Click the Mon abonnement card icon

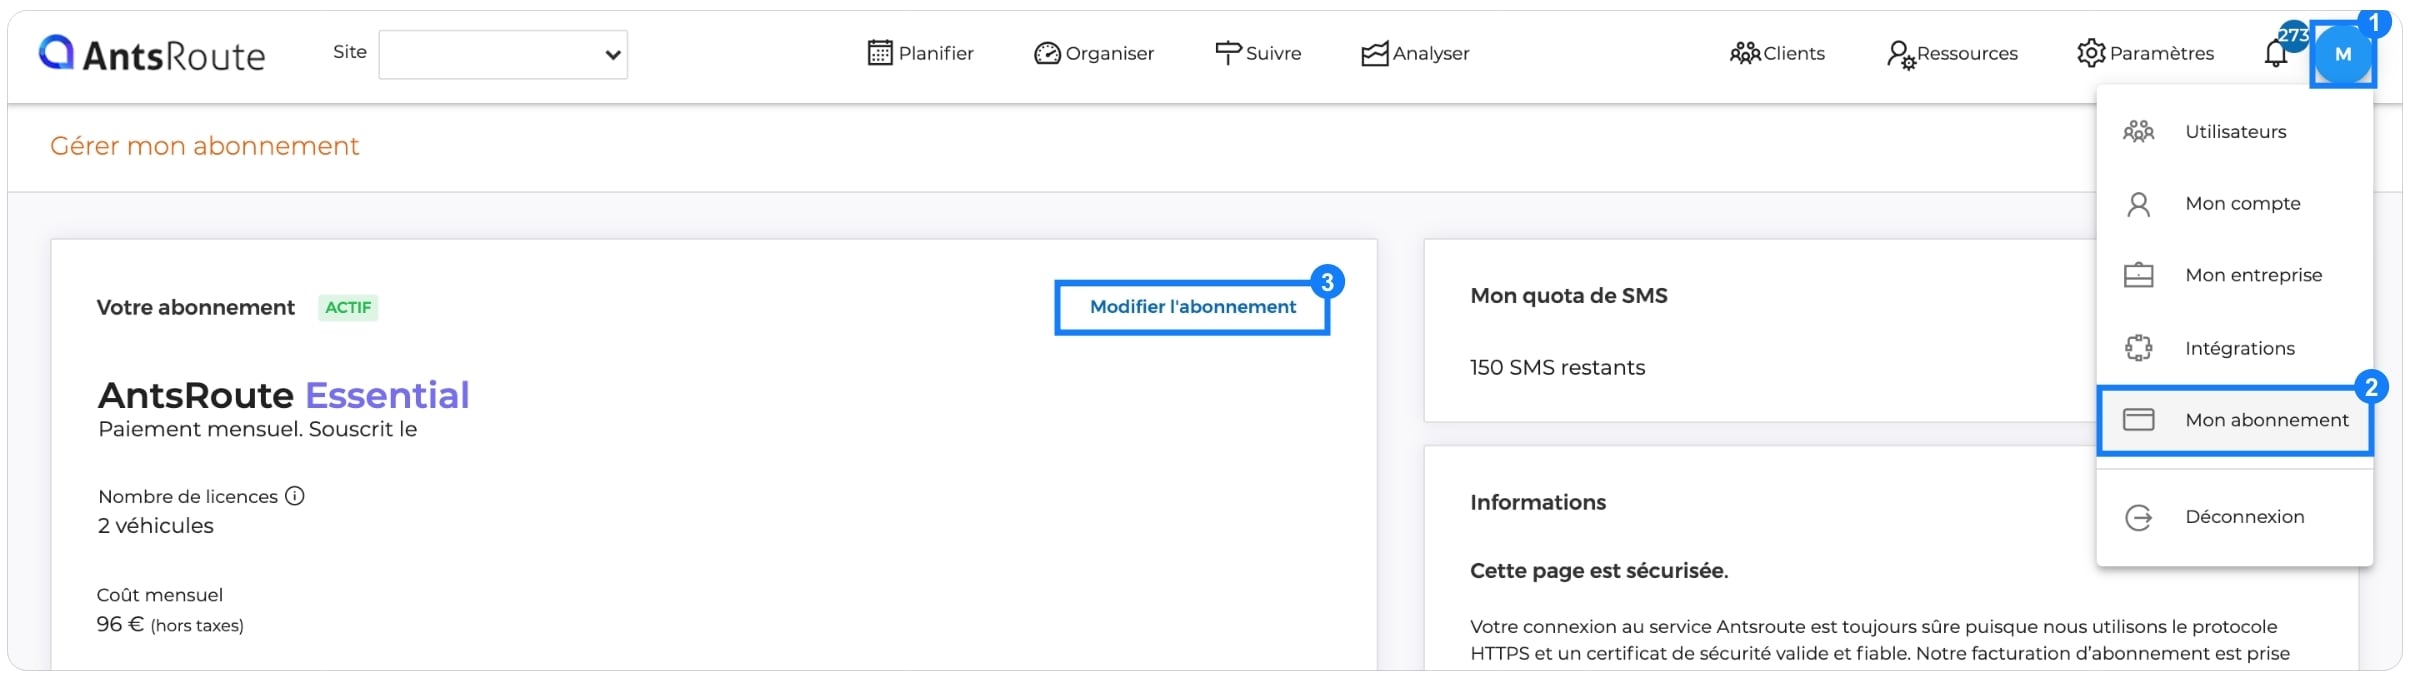click(2139, 420)
